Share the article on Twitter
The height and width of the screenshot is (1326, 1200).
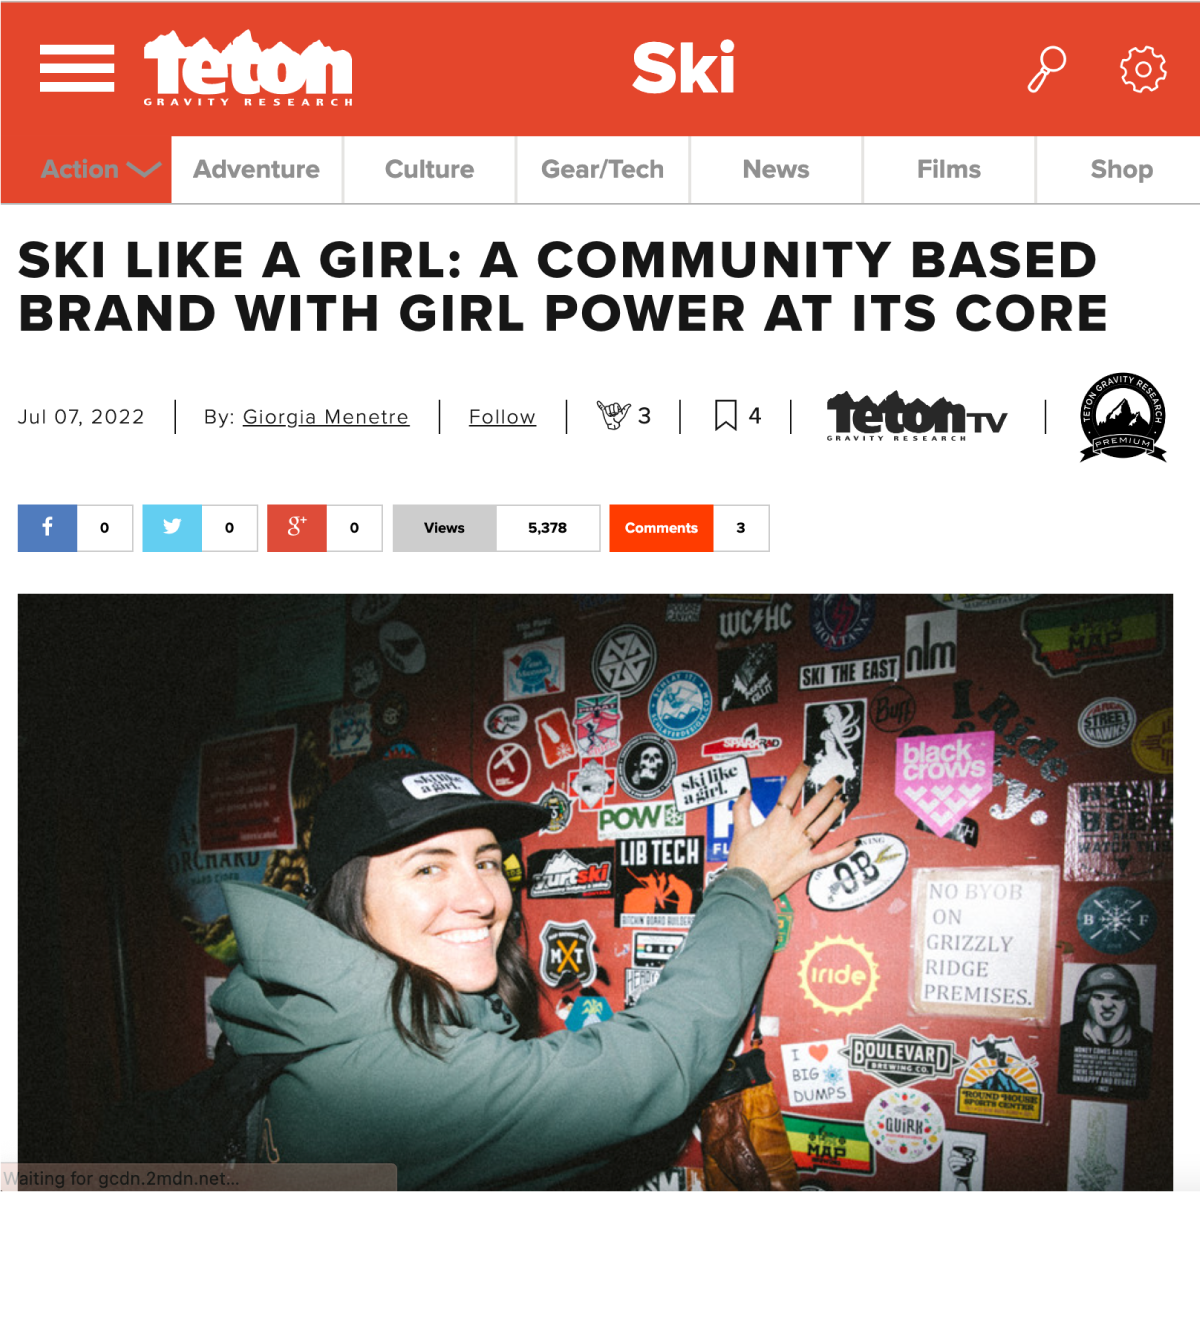172,528
